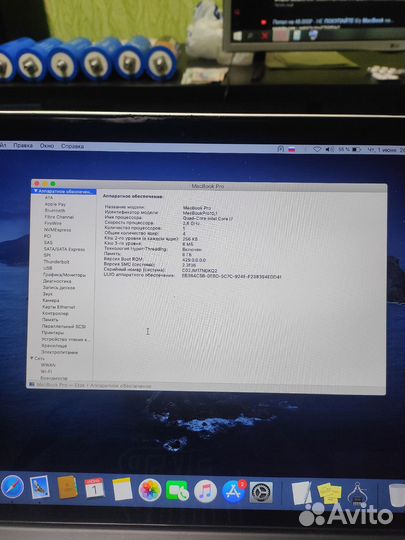Select Устройства чтения к… in the sidebar
Screen dimensions: 405x540
pyautogui.click(x=65, y=339)
